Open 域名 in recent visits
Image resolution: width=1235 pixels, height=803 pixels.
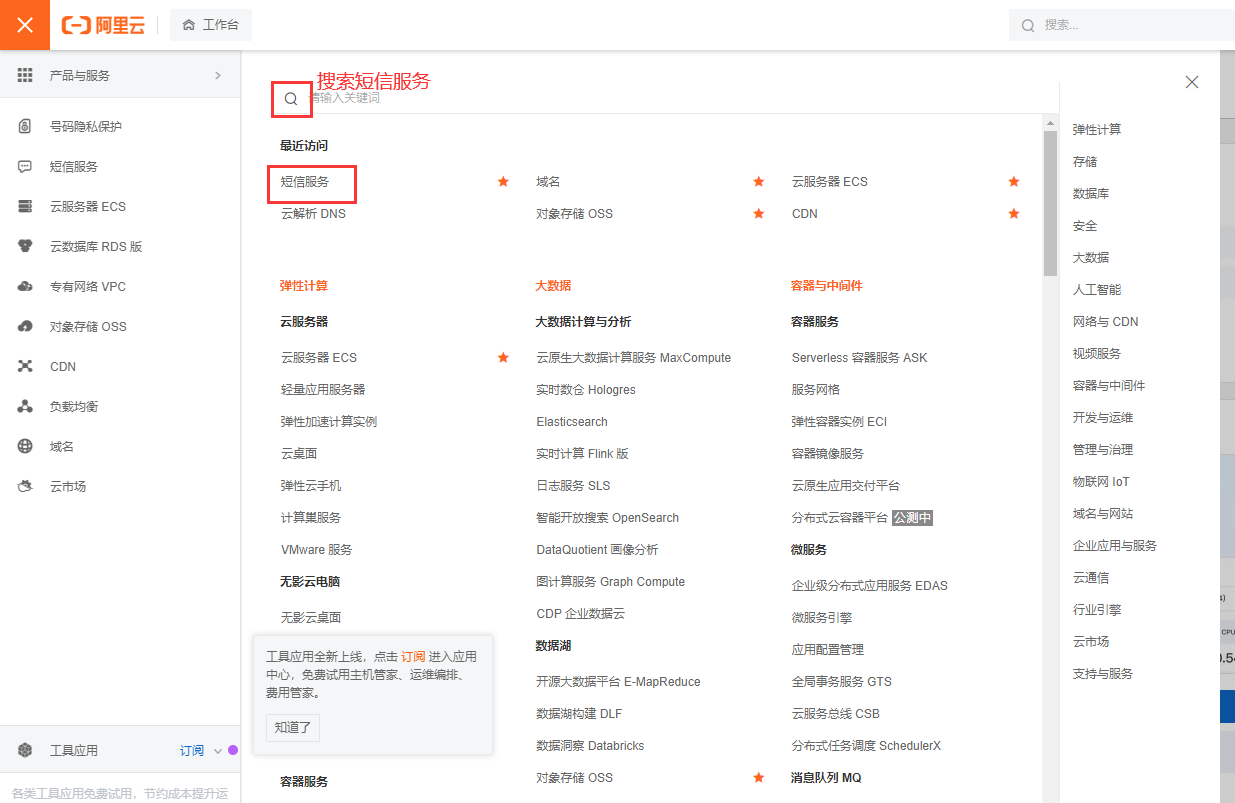548,182
